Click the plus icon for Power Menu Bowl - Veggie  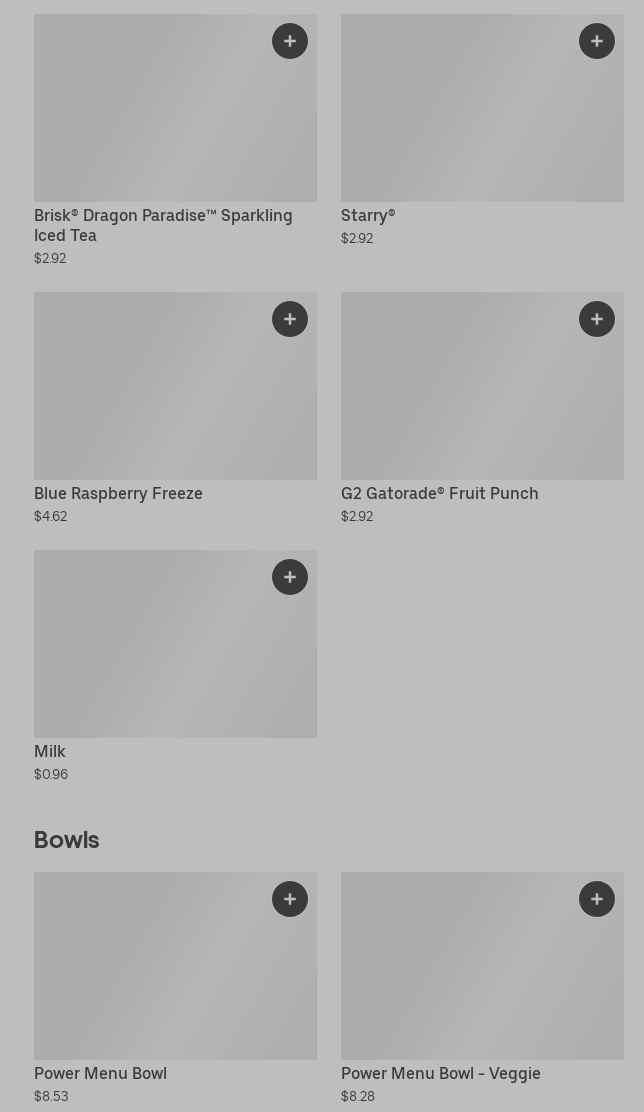(597, 899)
